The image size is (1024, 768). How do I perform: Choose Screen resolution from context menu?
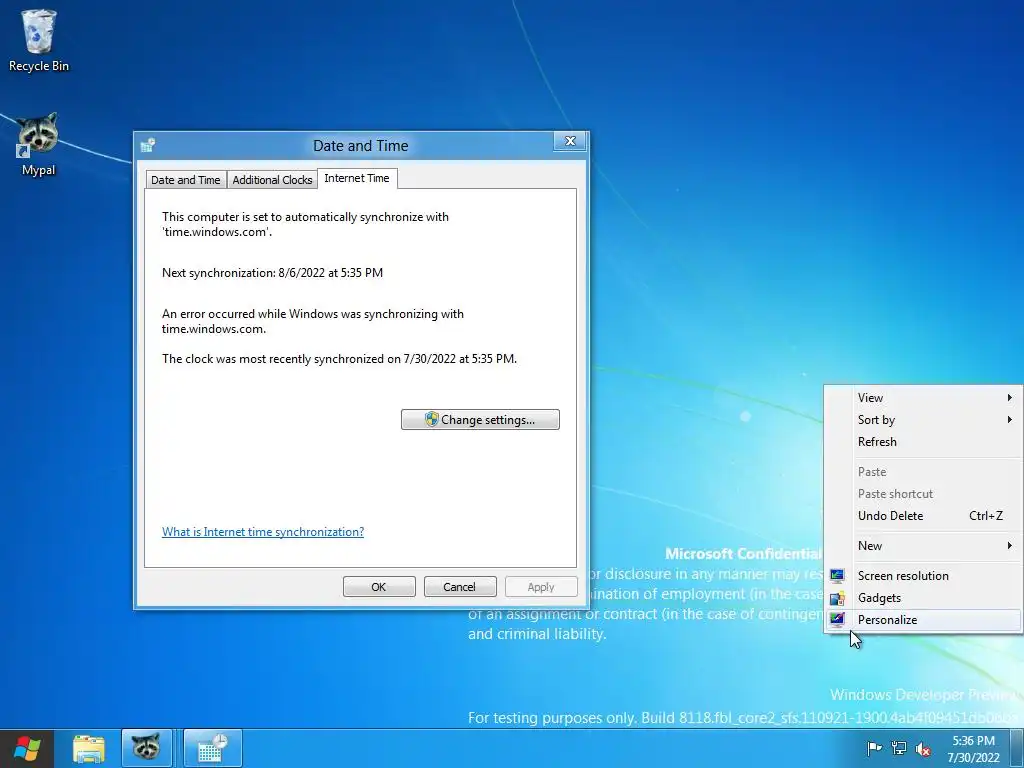pyautogui.click(x=922, y=576)
